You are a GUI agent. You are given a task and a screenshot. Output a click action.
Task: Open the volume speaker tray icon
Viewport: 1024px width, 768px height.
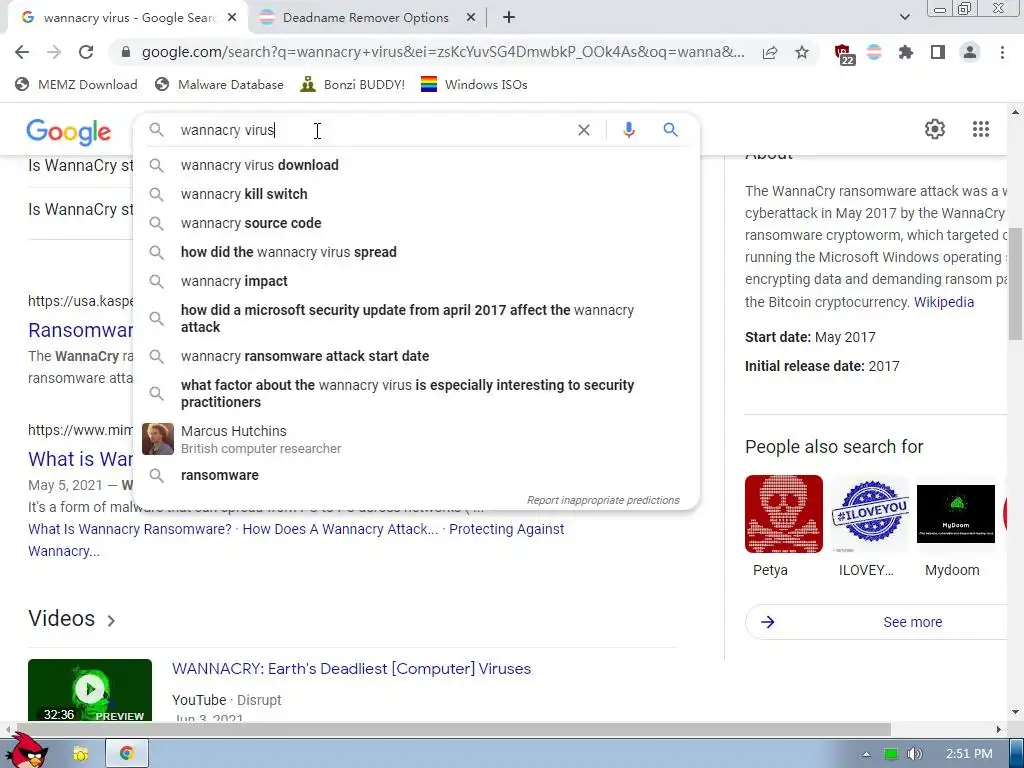click(914, 754)
